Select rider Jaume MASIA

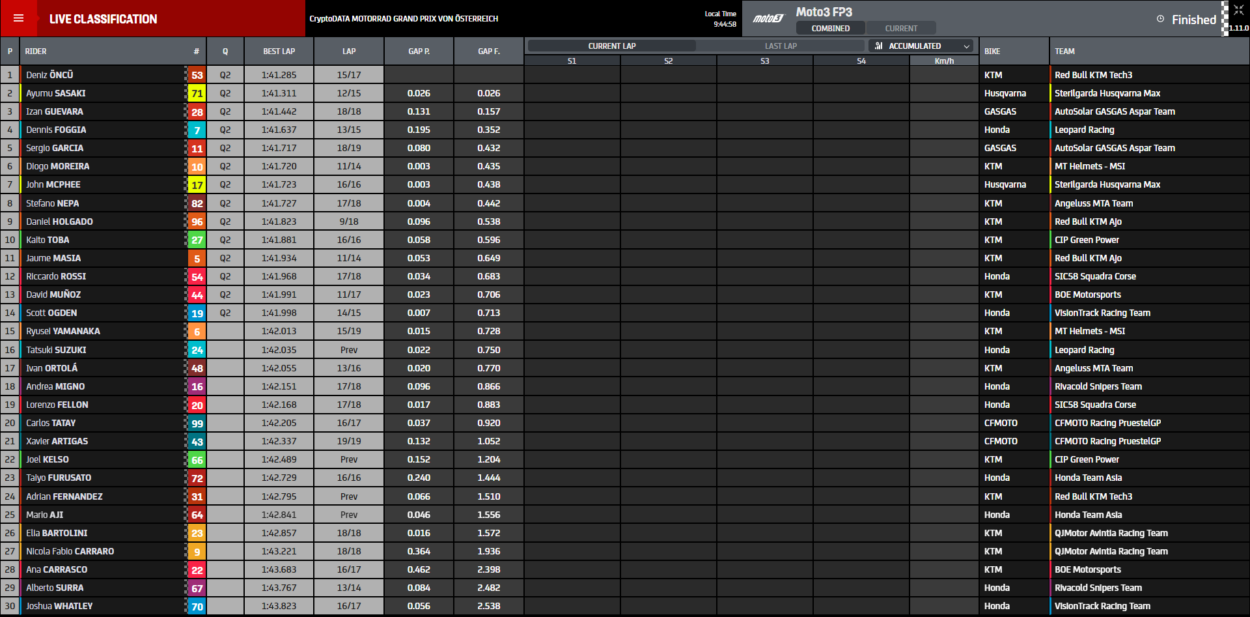(x=53, y=258)
